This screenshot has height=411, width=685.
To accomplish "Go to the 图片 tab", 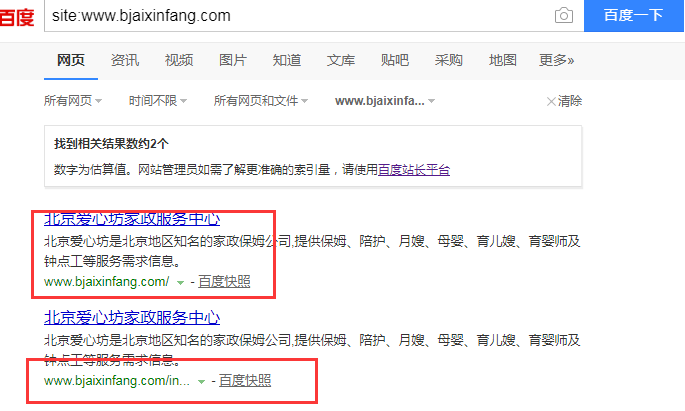I will pyautogui.click(x=233, y=60).
